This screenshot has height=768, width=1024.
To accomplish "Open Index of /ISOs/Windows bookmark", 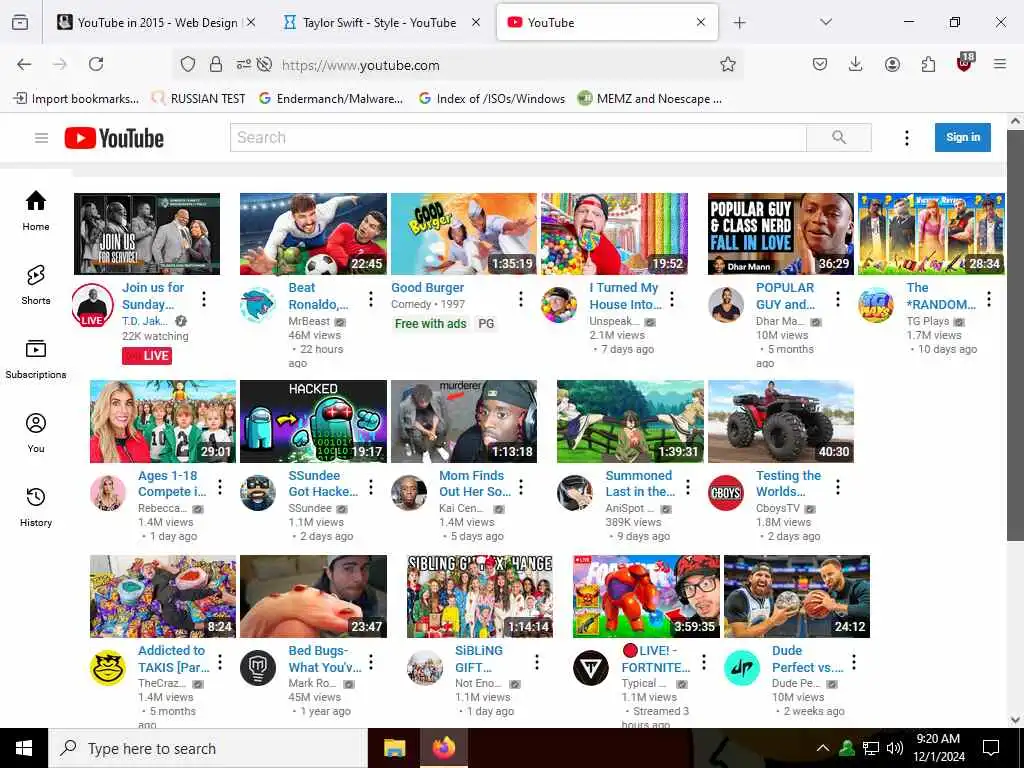I will [x=491, y=99].
